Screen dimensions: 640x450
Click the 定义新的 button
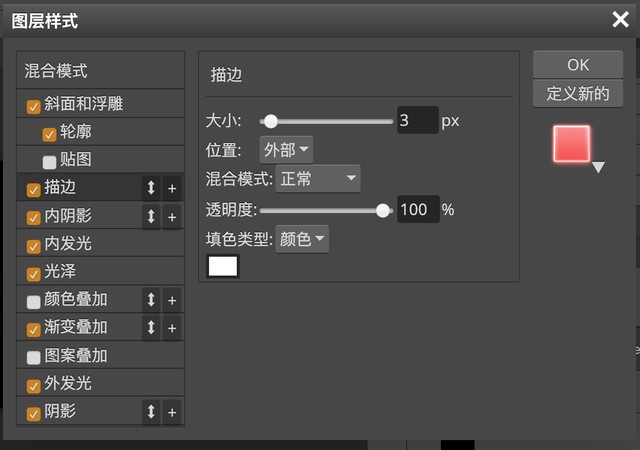[x=577, y=93]
